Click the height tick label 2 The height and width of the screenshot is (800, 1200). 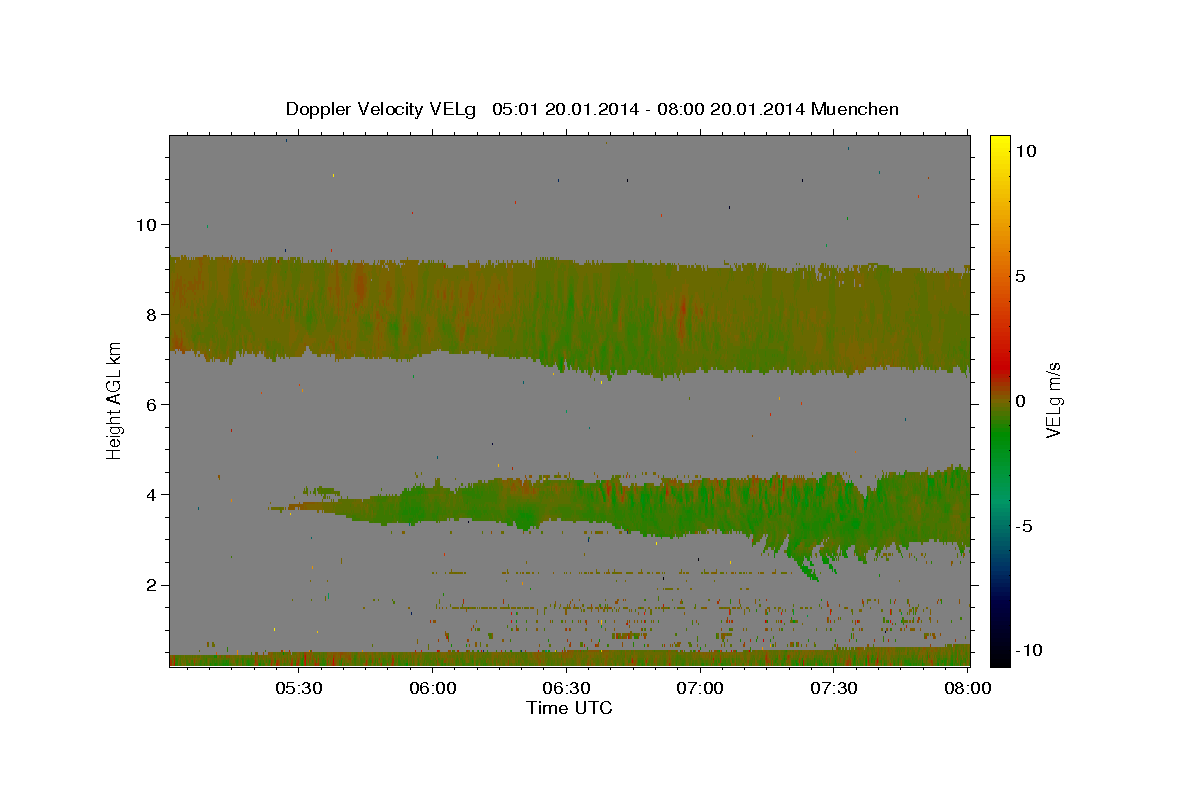tap(151, 585)
